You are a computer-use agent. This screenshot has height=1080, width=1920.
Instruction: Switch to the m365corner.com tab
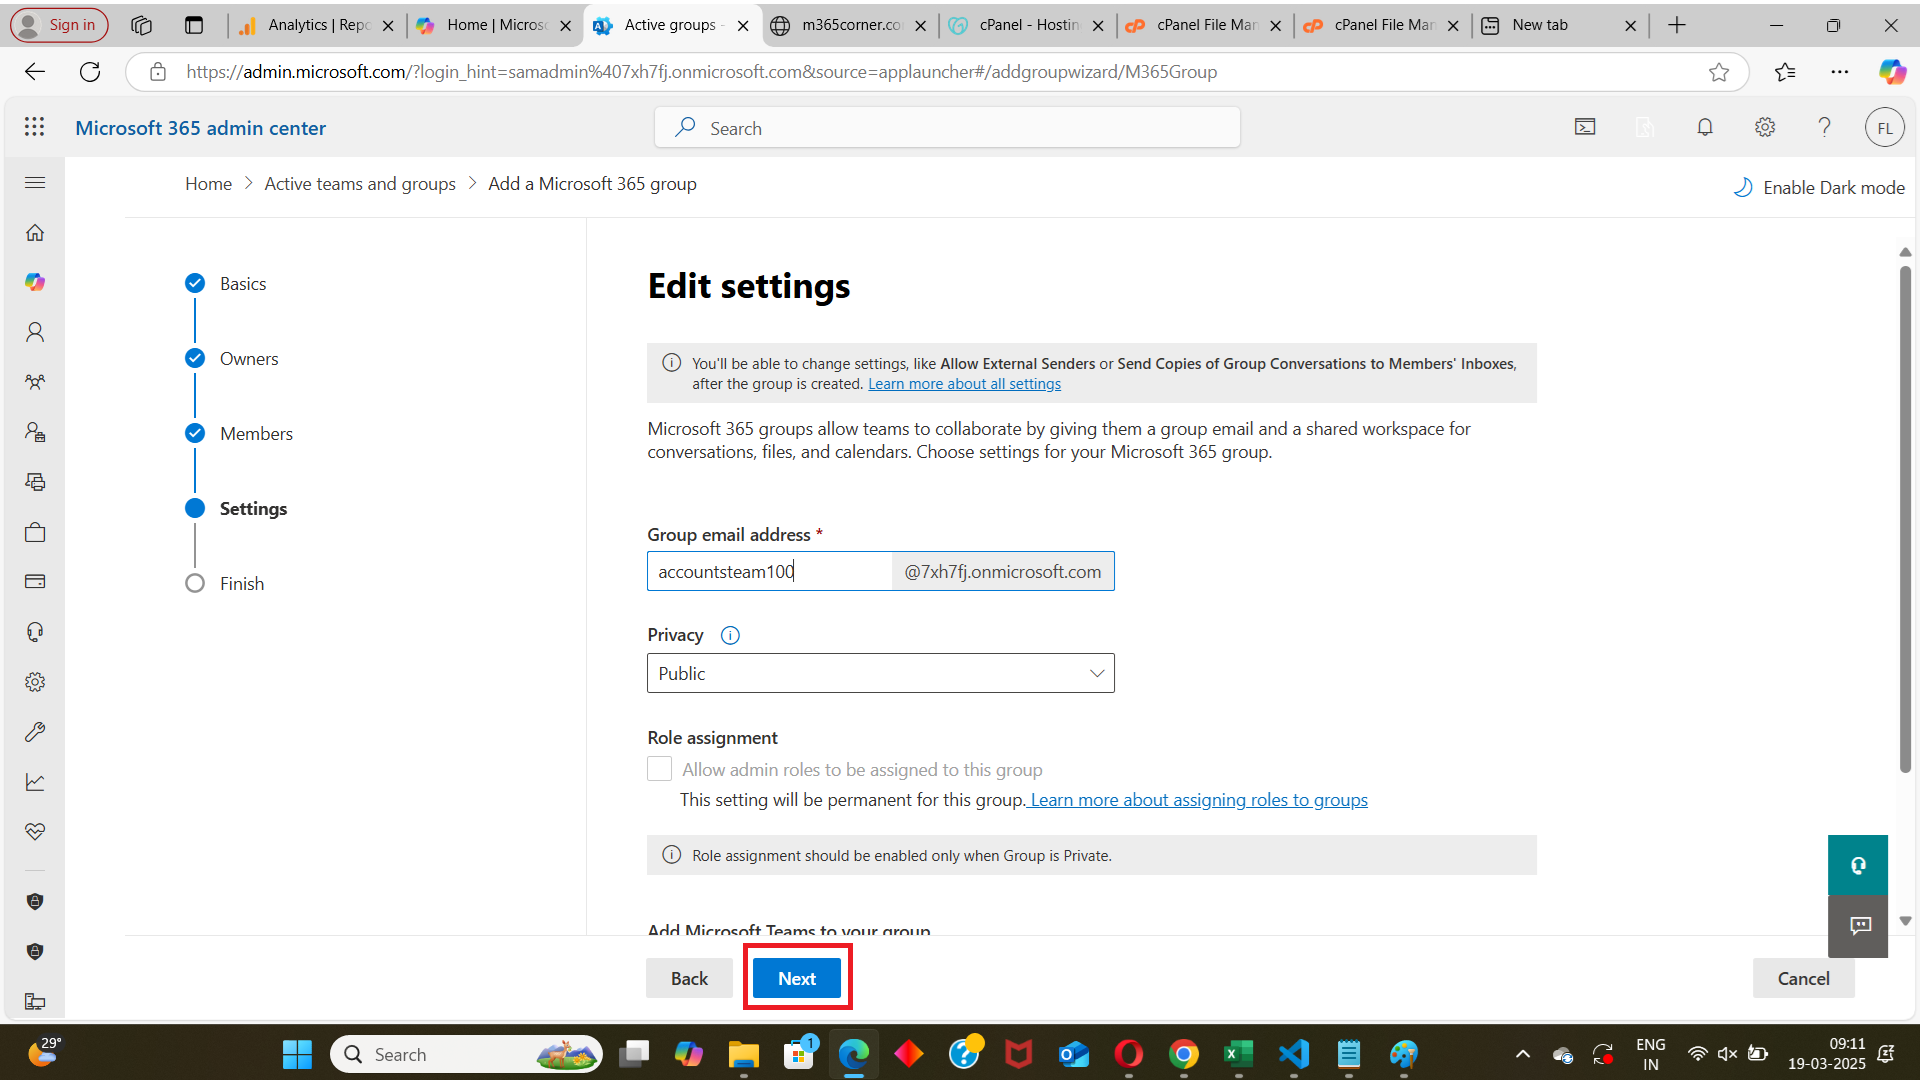850,25
